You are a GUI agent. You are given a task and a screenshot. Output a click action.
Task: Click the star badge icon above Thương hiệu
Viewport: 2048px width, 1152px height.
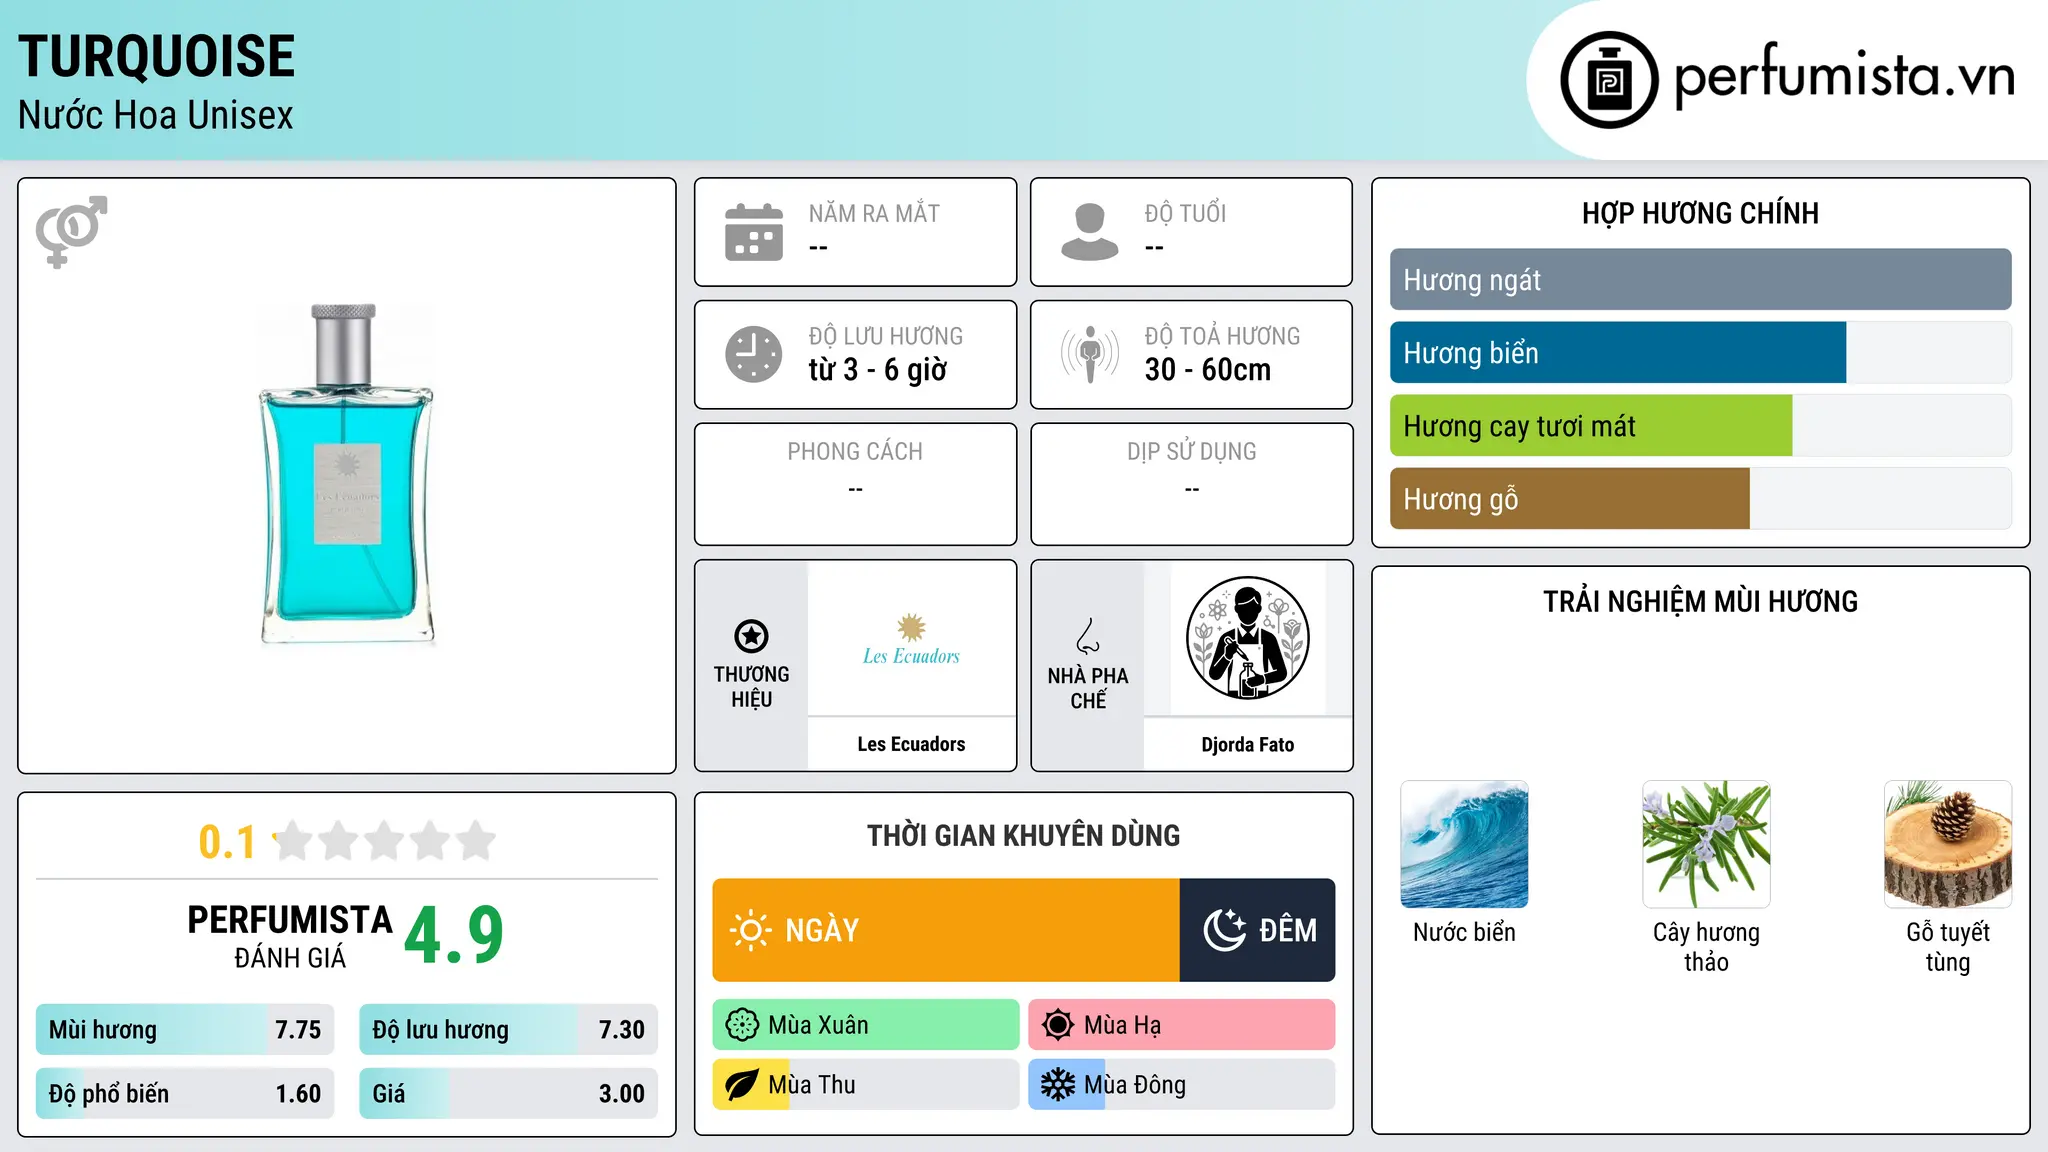pos(751,636)
